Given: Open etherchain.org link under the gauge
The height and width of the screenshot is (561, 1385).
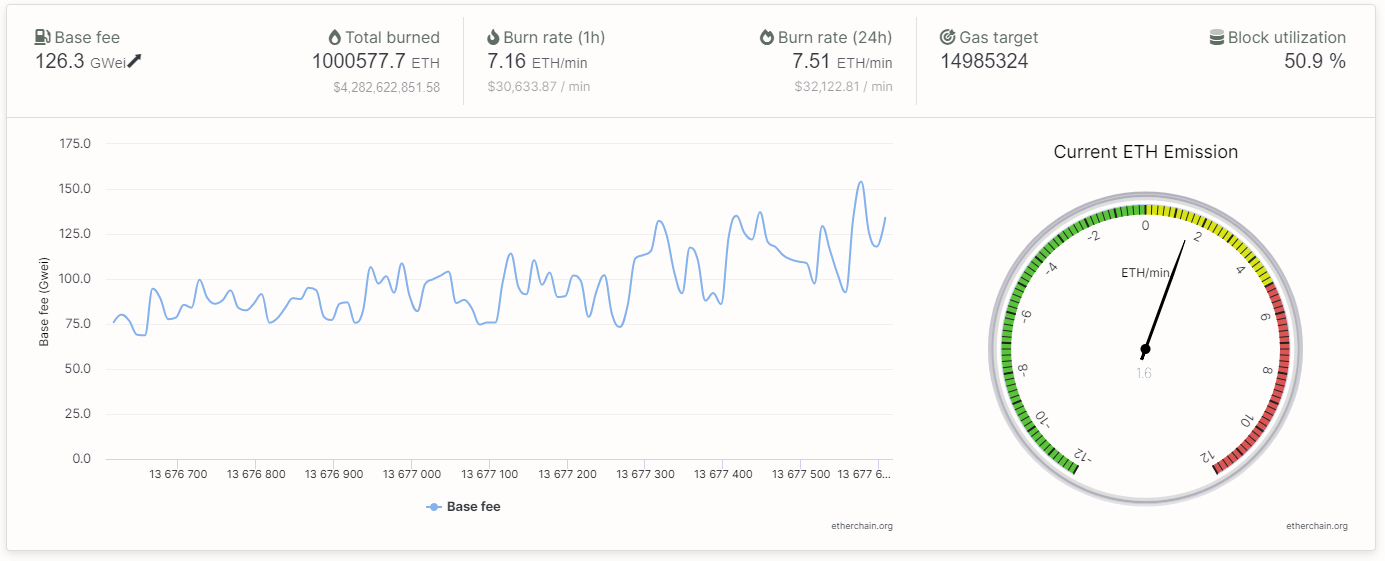Looking at the screenshot, I should [x=1317, y=526].
